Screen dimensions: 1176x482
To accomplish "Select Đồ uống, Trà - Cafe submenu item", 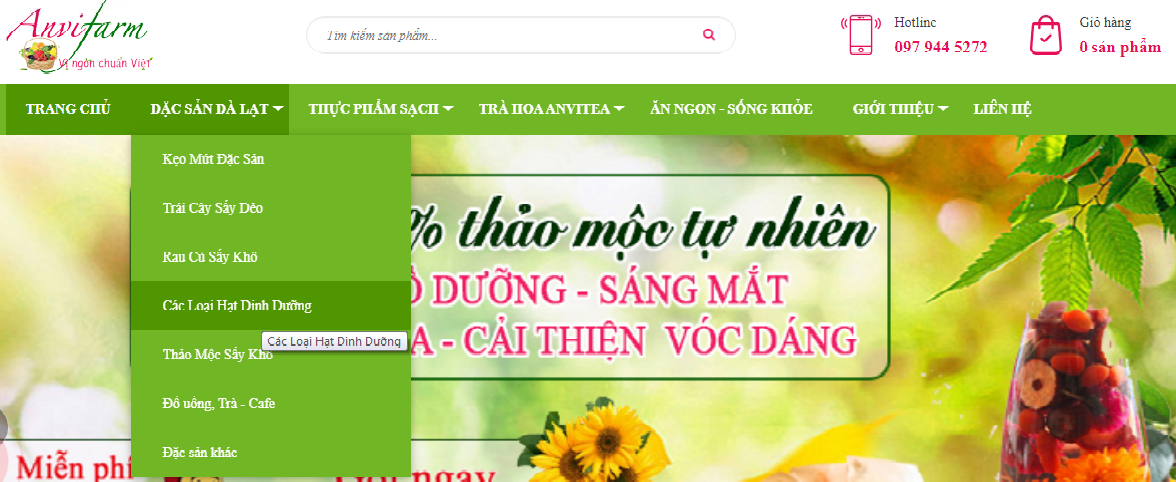I will point(271,403).
